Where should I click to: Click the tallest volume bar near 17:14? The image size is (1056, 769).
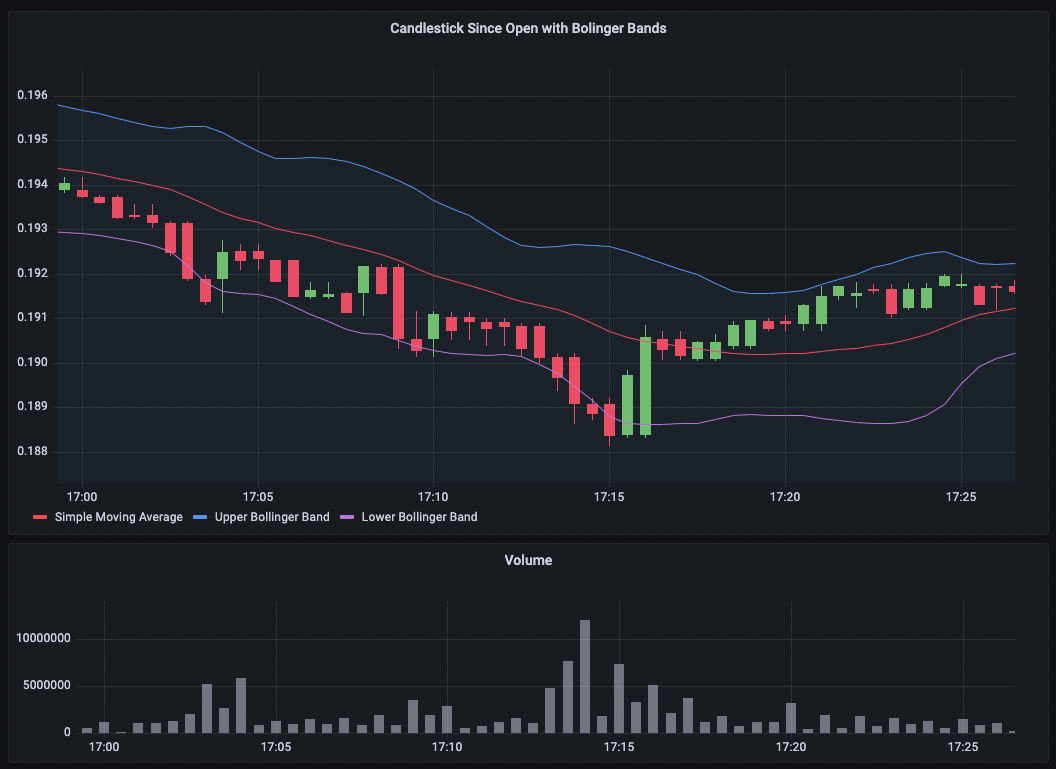click(585, 676)
